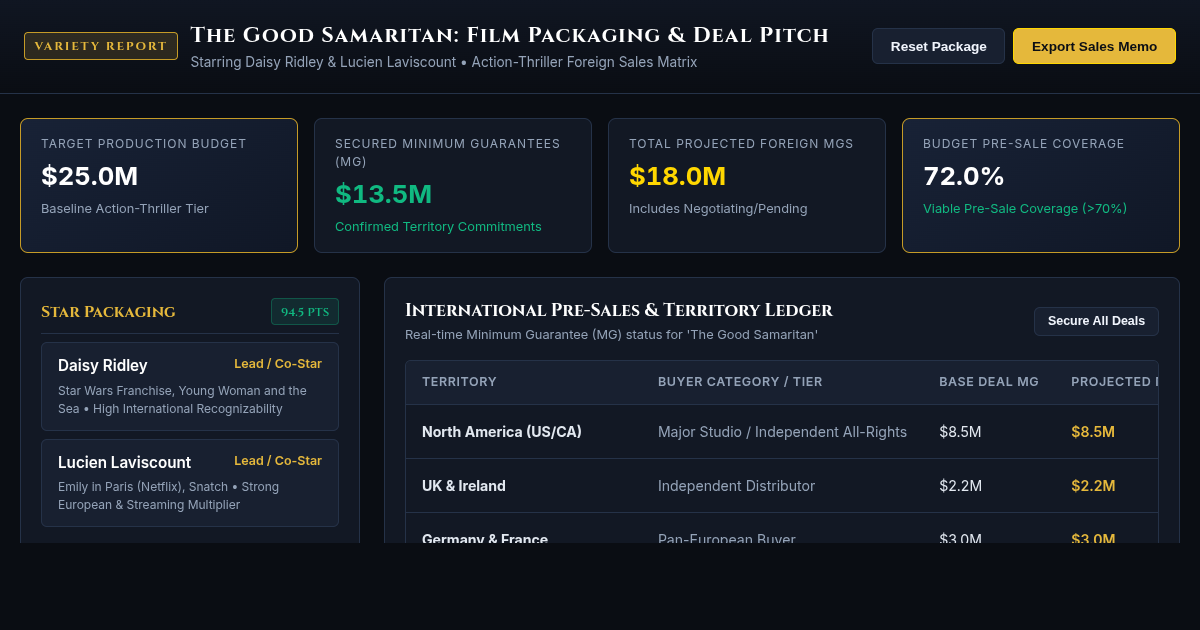
Task: Click UK & Ireland base deal $2.2M
Action: (960, 486)
